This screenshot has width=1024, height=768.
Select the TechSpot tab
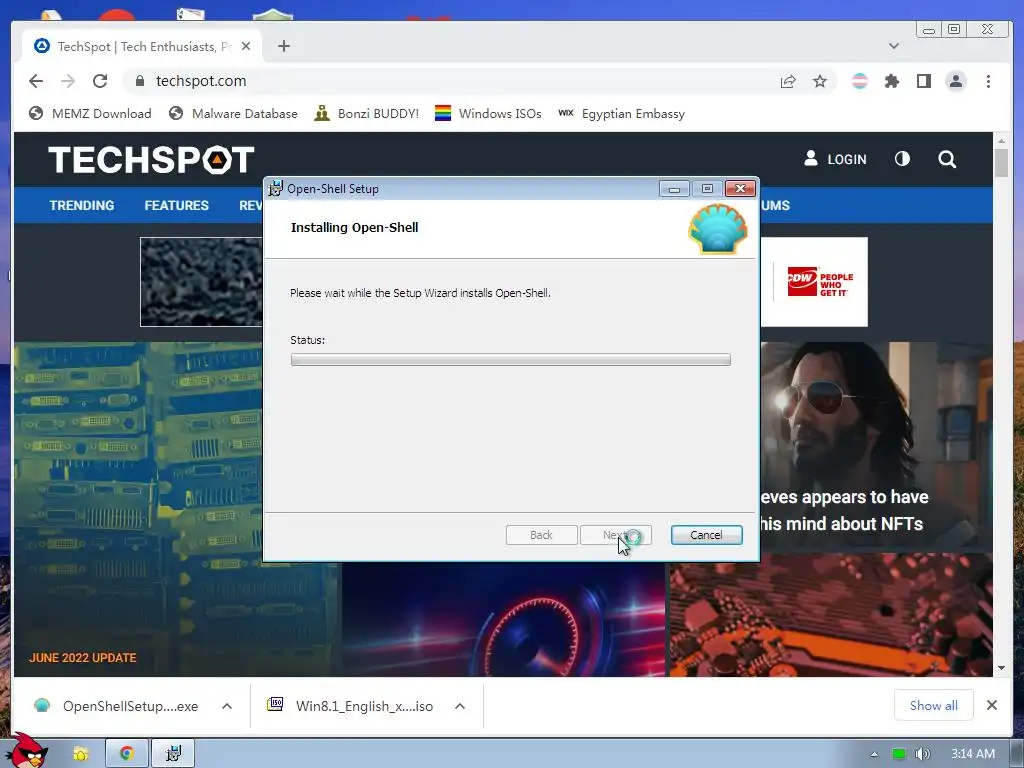[142, 46]
